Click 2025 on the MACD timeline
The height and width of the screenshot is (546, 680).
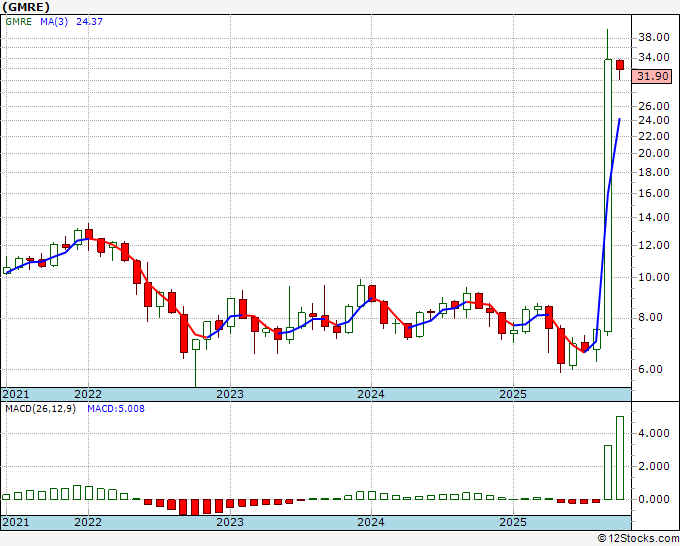click(513, 522)
